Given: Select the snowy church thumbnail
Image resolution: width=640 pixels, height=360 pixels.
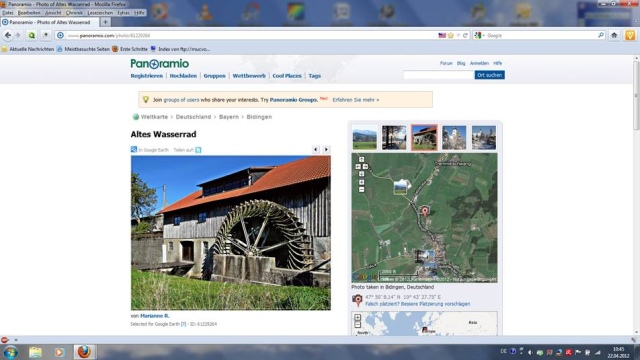Looking at the screenshot, I should (x=454, y=138).
